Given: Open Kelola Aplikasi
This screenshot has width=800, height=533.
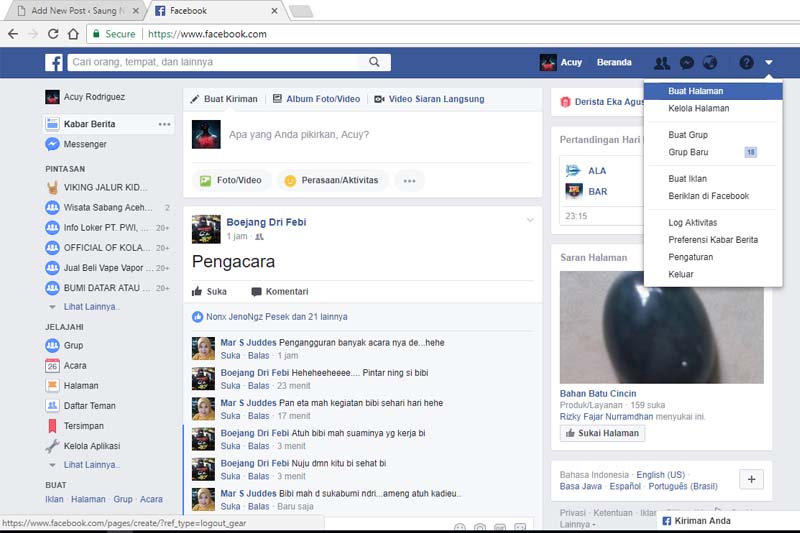Looking at the screenshot, I should coord(92,446).
